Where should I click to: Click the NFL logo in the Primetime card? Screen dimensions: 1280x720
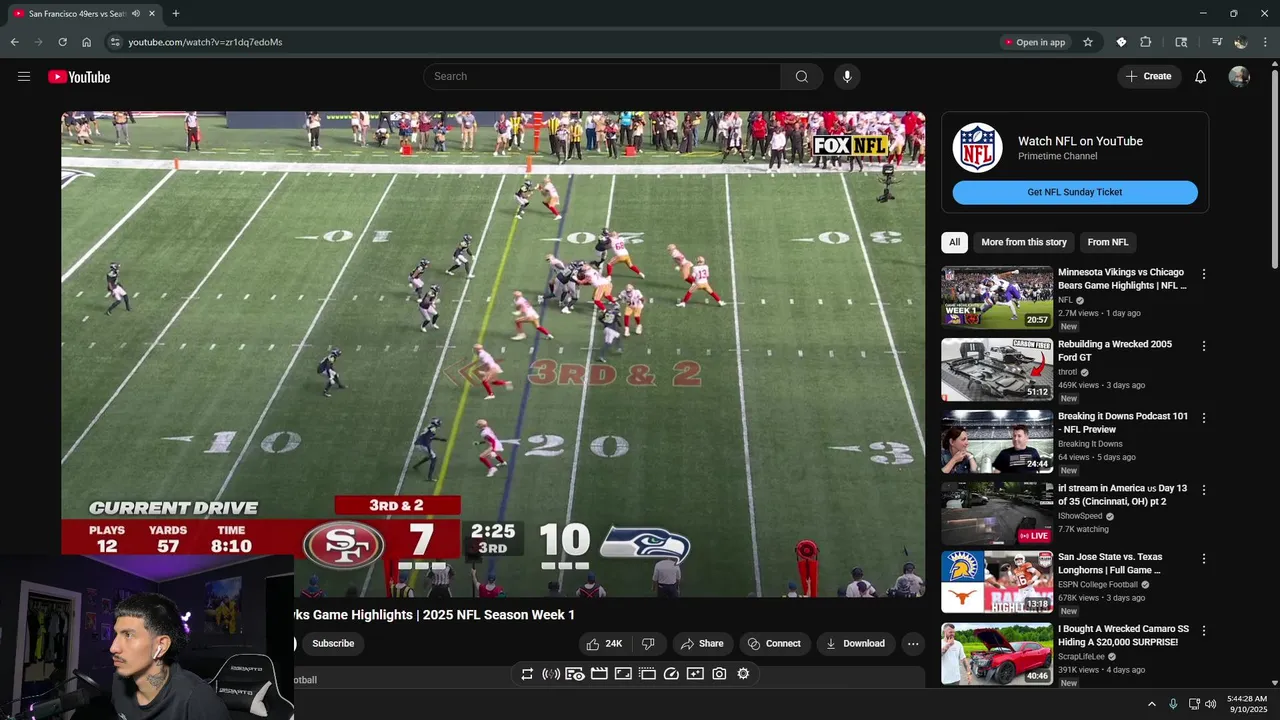pyautogui.click(x=977, y=148)
